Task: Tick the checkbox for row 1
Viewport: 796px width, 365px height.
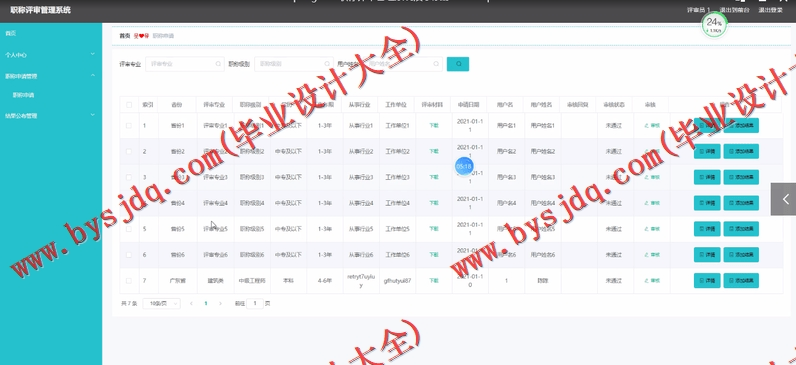Action: coord(129,125)
